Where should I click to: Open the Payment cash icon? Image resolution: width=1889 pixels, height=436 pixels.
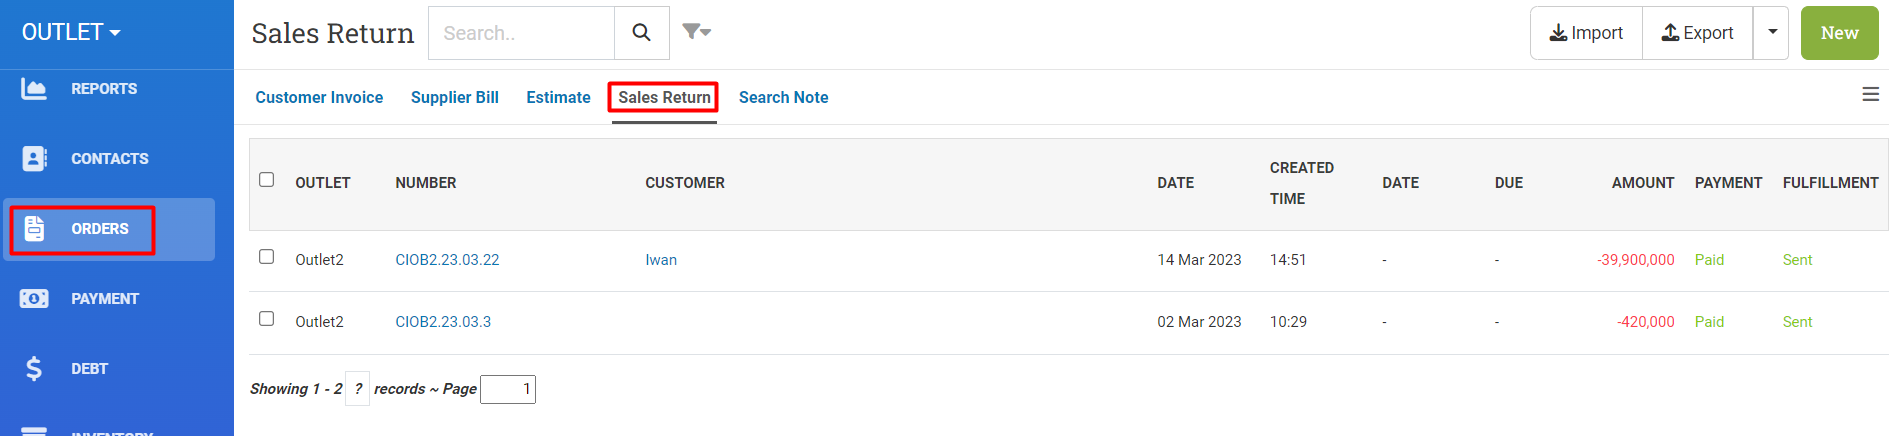34,299
